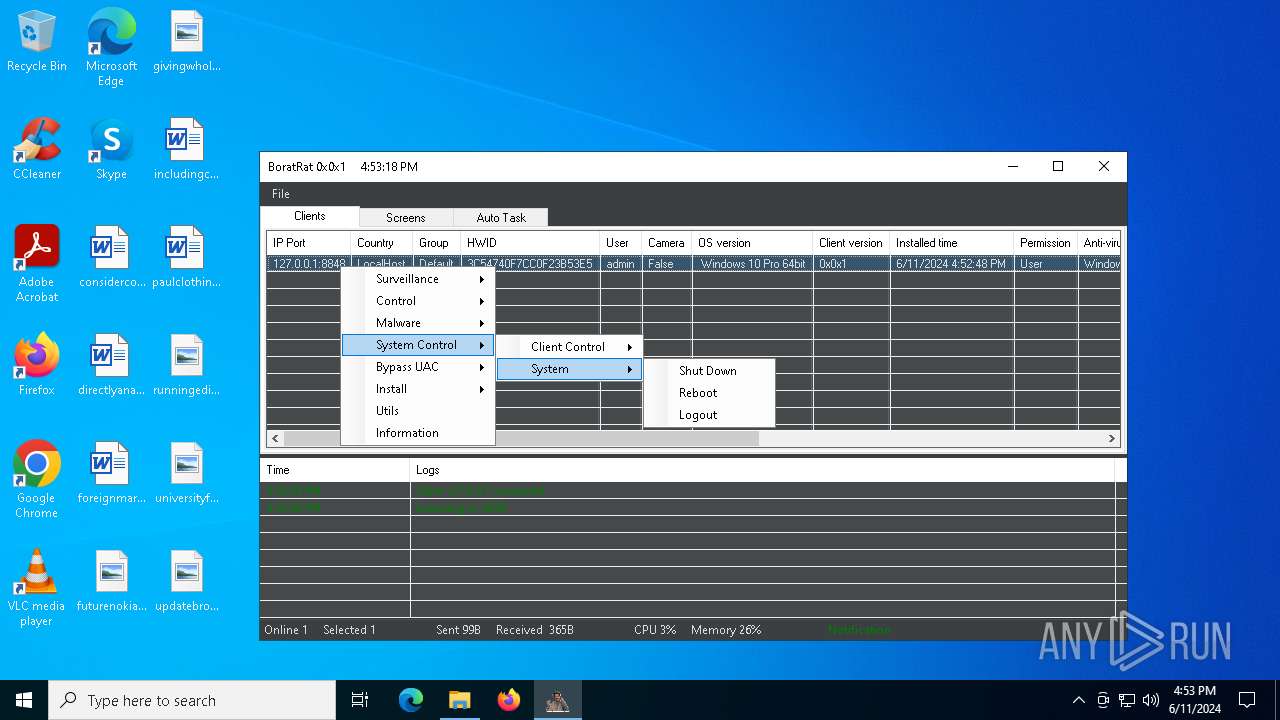Select the futurenokia... image file icon

(x=111, y=582)
